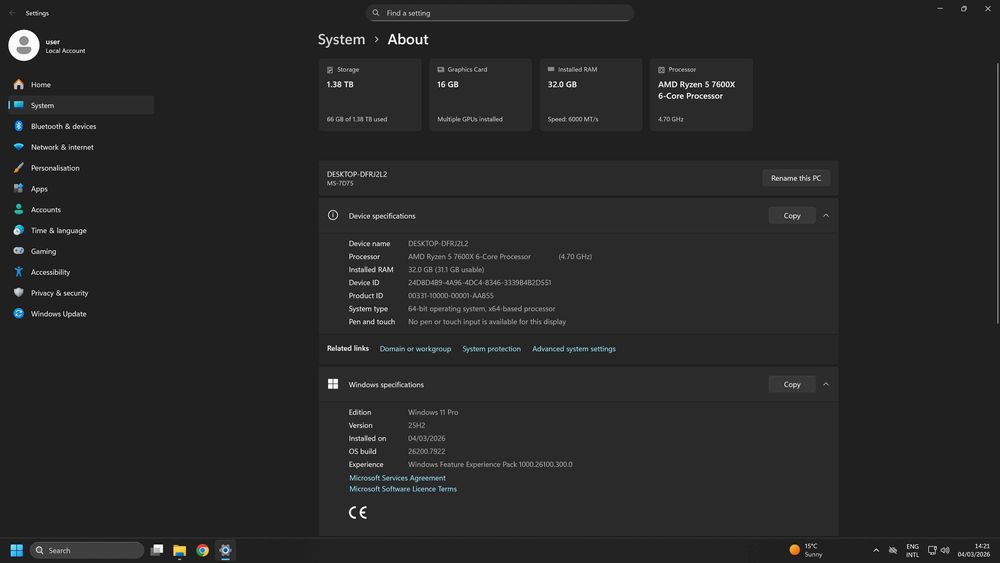Click the Accessibility icon in sidebar
Image resolution: width=1000 pixels, height=563 pixels.
(x=18, y=272)
